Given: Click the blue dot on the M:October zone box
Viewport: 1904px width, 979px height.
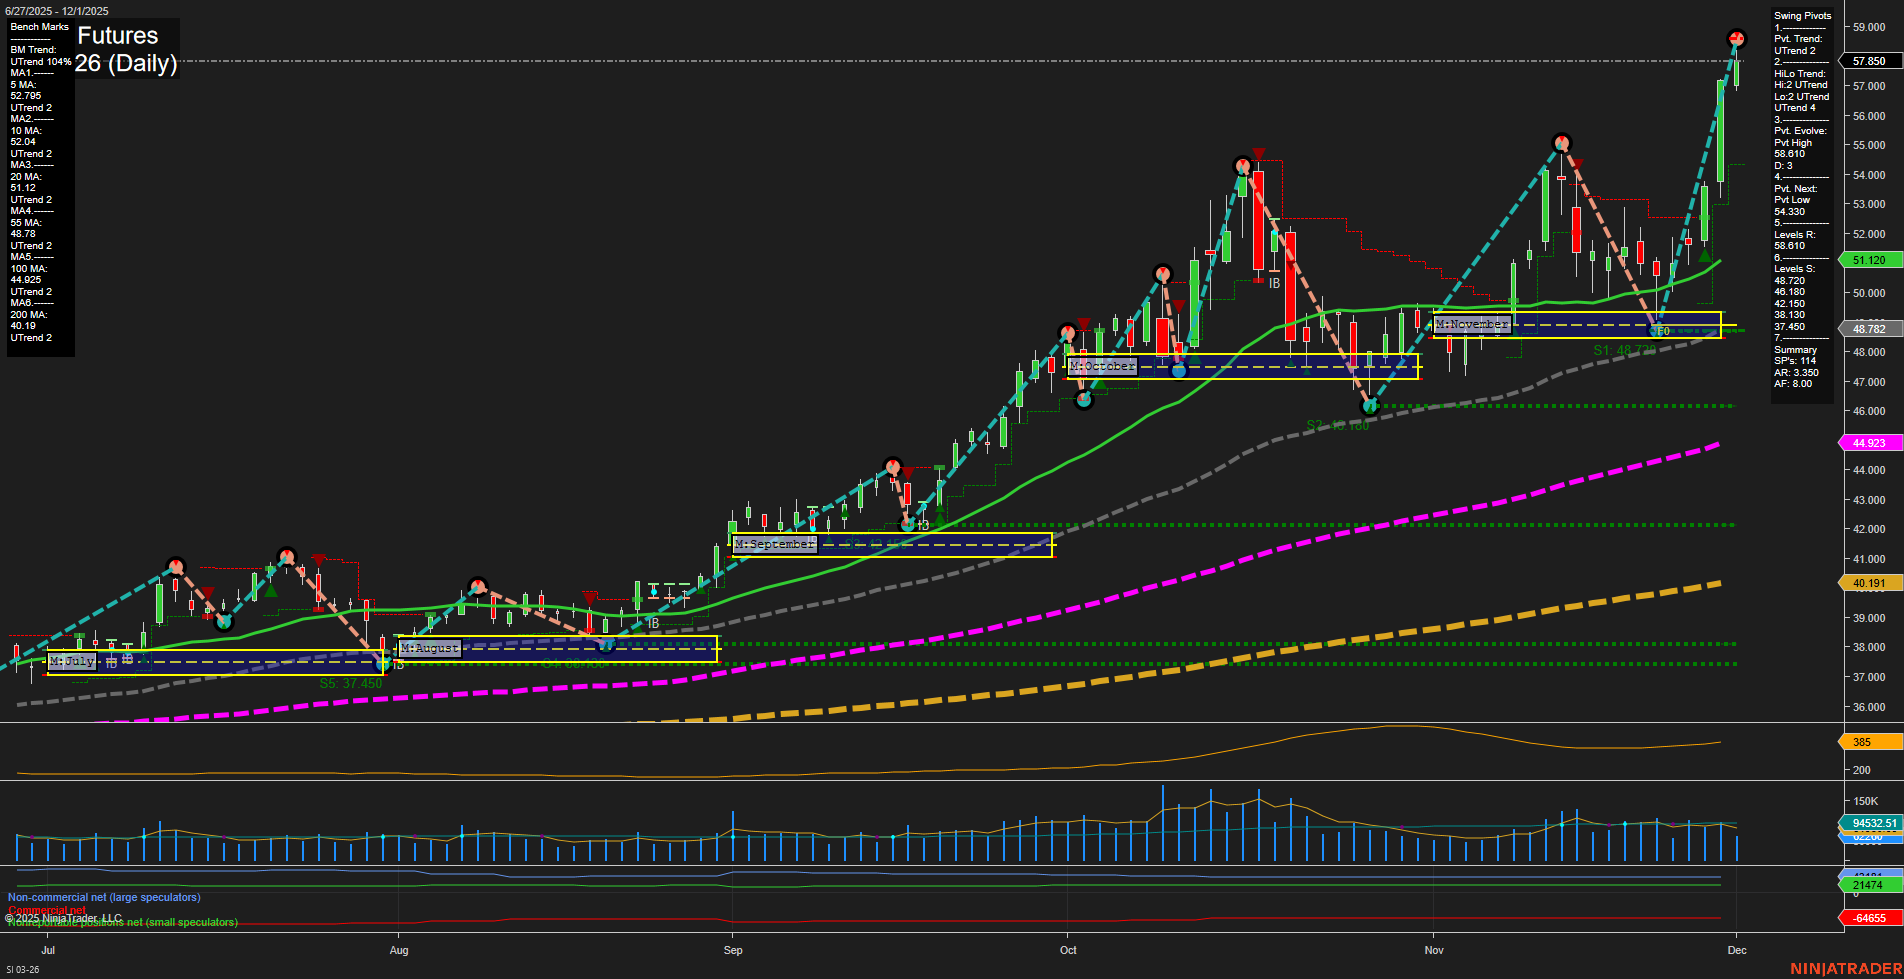Looking at the screenshot, I should pyautogui.click(x=1180, y=370).
